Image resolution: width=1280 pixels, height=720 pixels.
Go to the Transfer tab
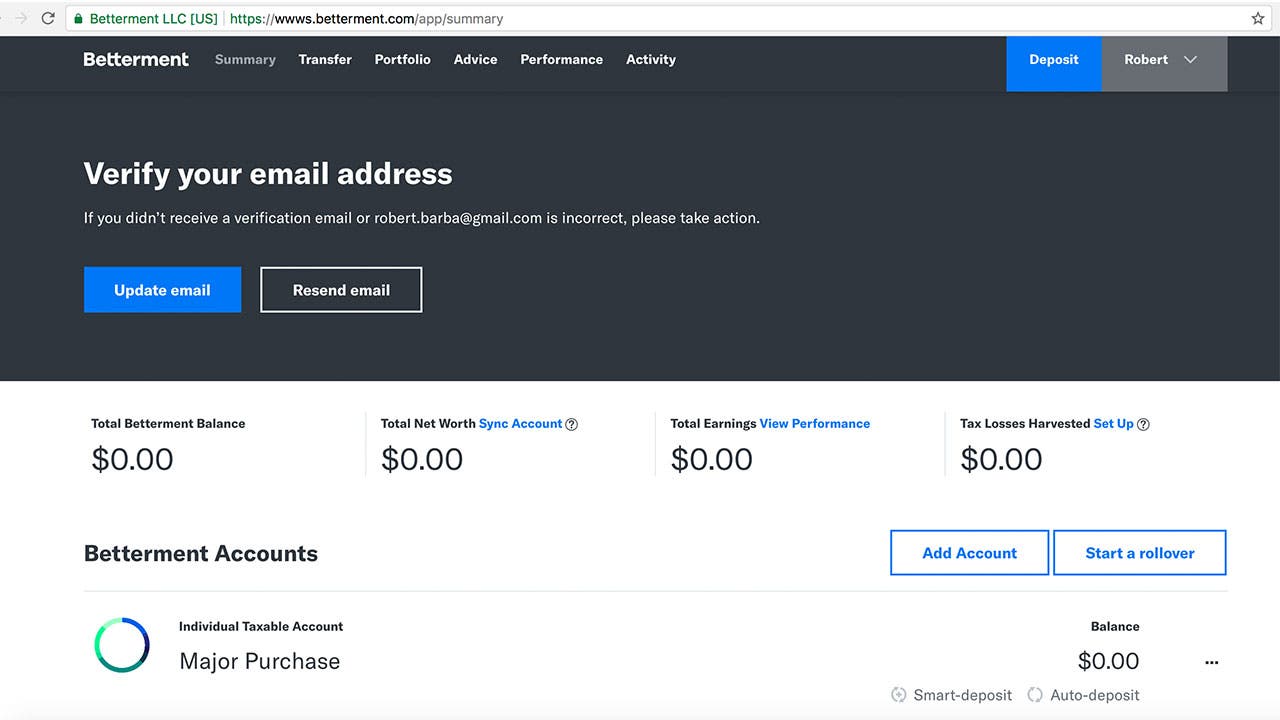click(x=325, y=59)
